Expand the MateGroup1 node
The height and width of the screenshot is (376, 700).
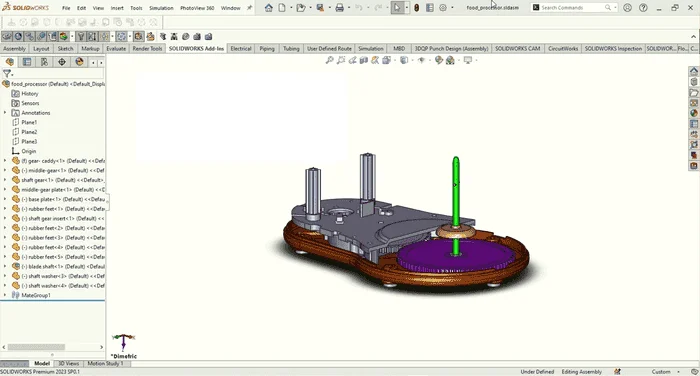pos(5,295)
